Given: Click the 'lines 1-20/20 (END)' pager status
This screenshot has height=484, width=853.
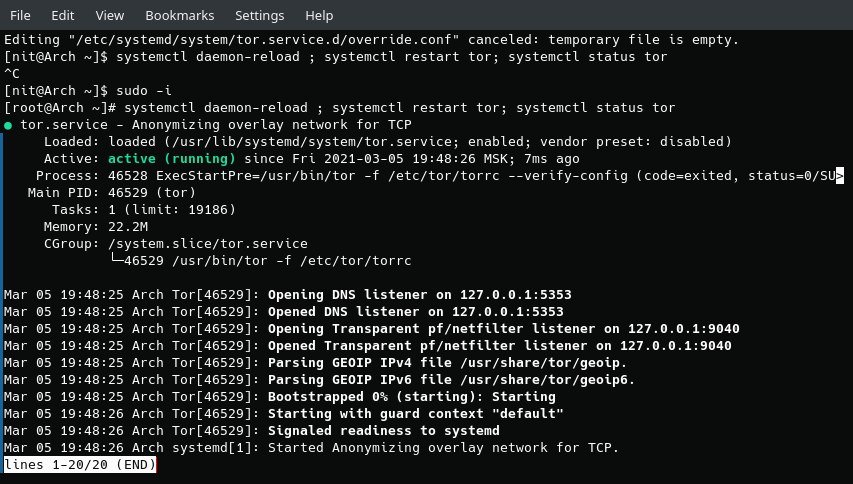Looking at the screenshot, I should (x=80, y=464).
